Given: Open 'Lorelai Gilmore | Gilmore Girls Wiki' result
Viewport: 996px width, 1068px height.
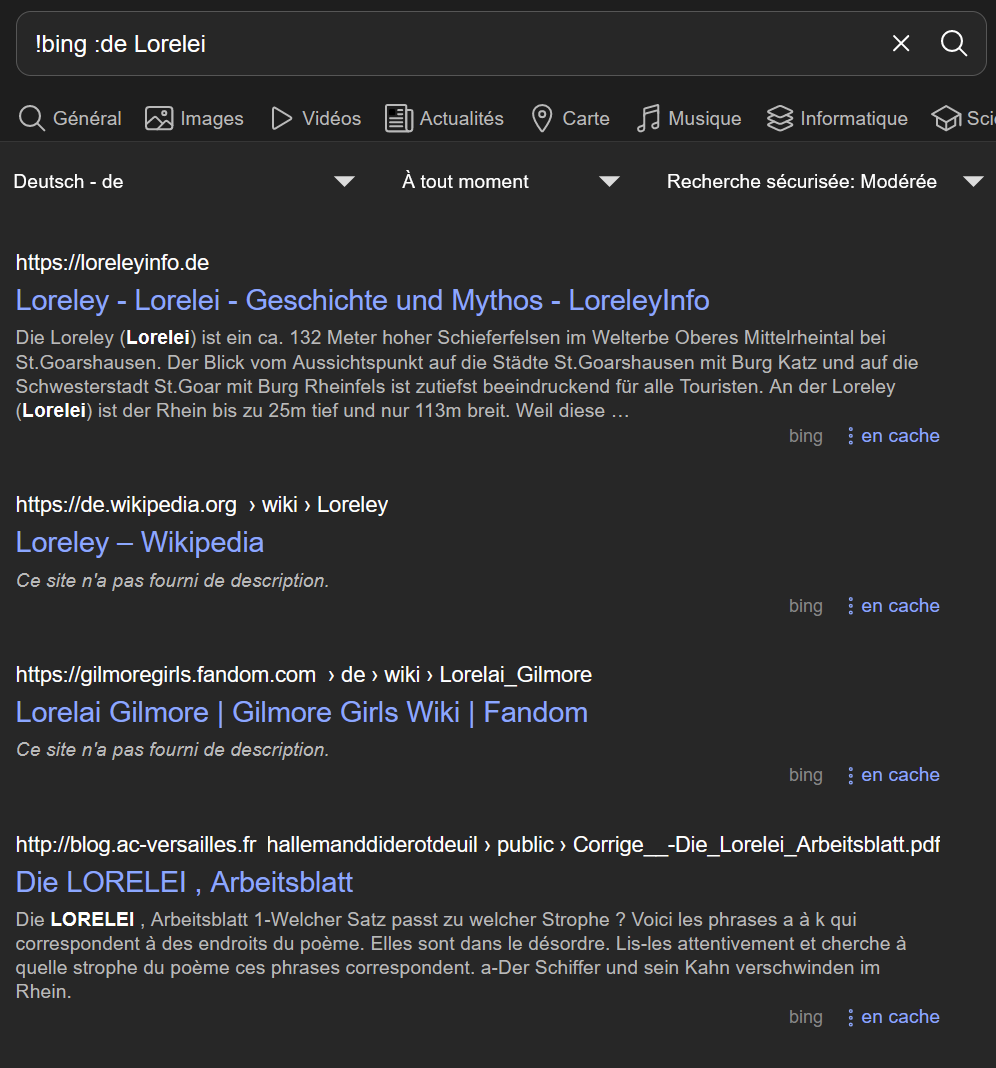Looking at the screenshot, I should (302, 712).
